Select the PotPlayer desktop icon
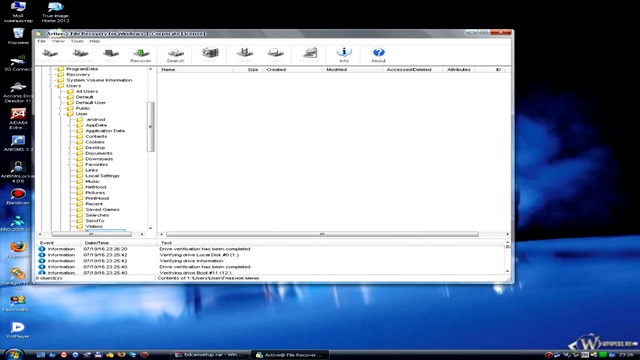This screenshot has height=360, width=640. [18, 330]
